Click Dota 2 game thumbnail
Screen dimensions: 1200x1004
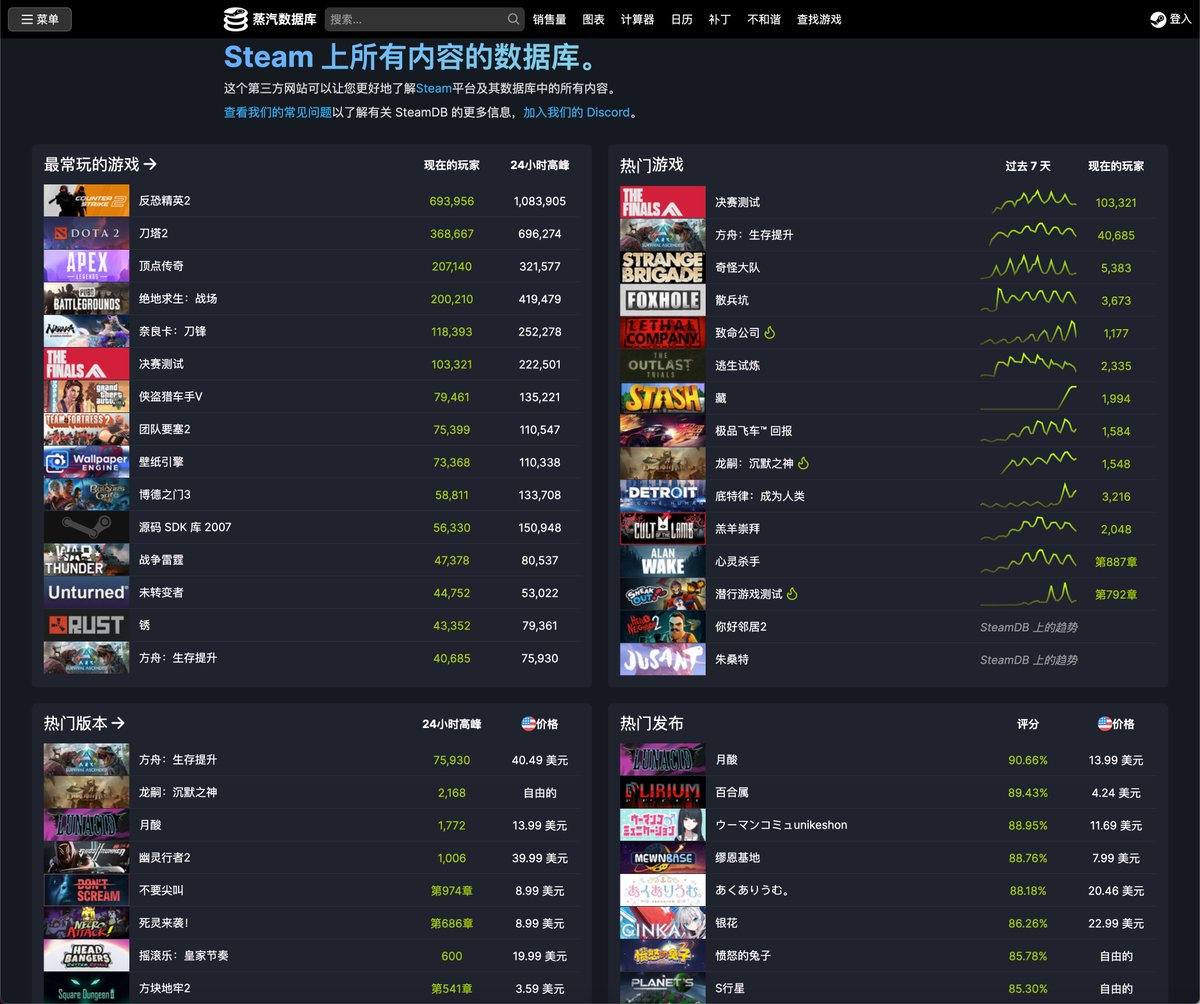[87, 234]
